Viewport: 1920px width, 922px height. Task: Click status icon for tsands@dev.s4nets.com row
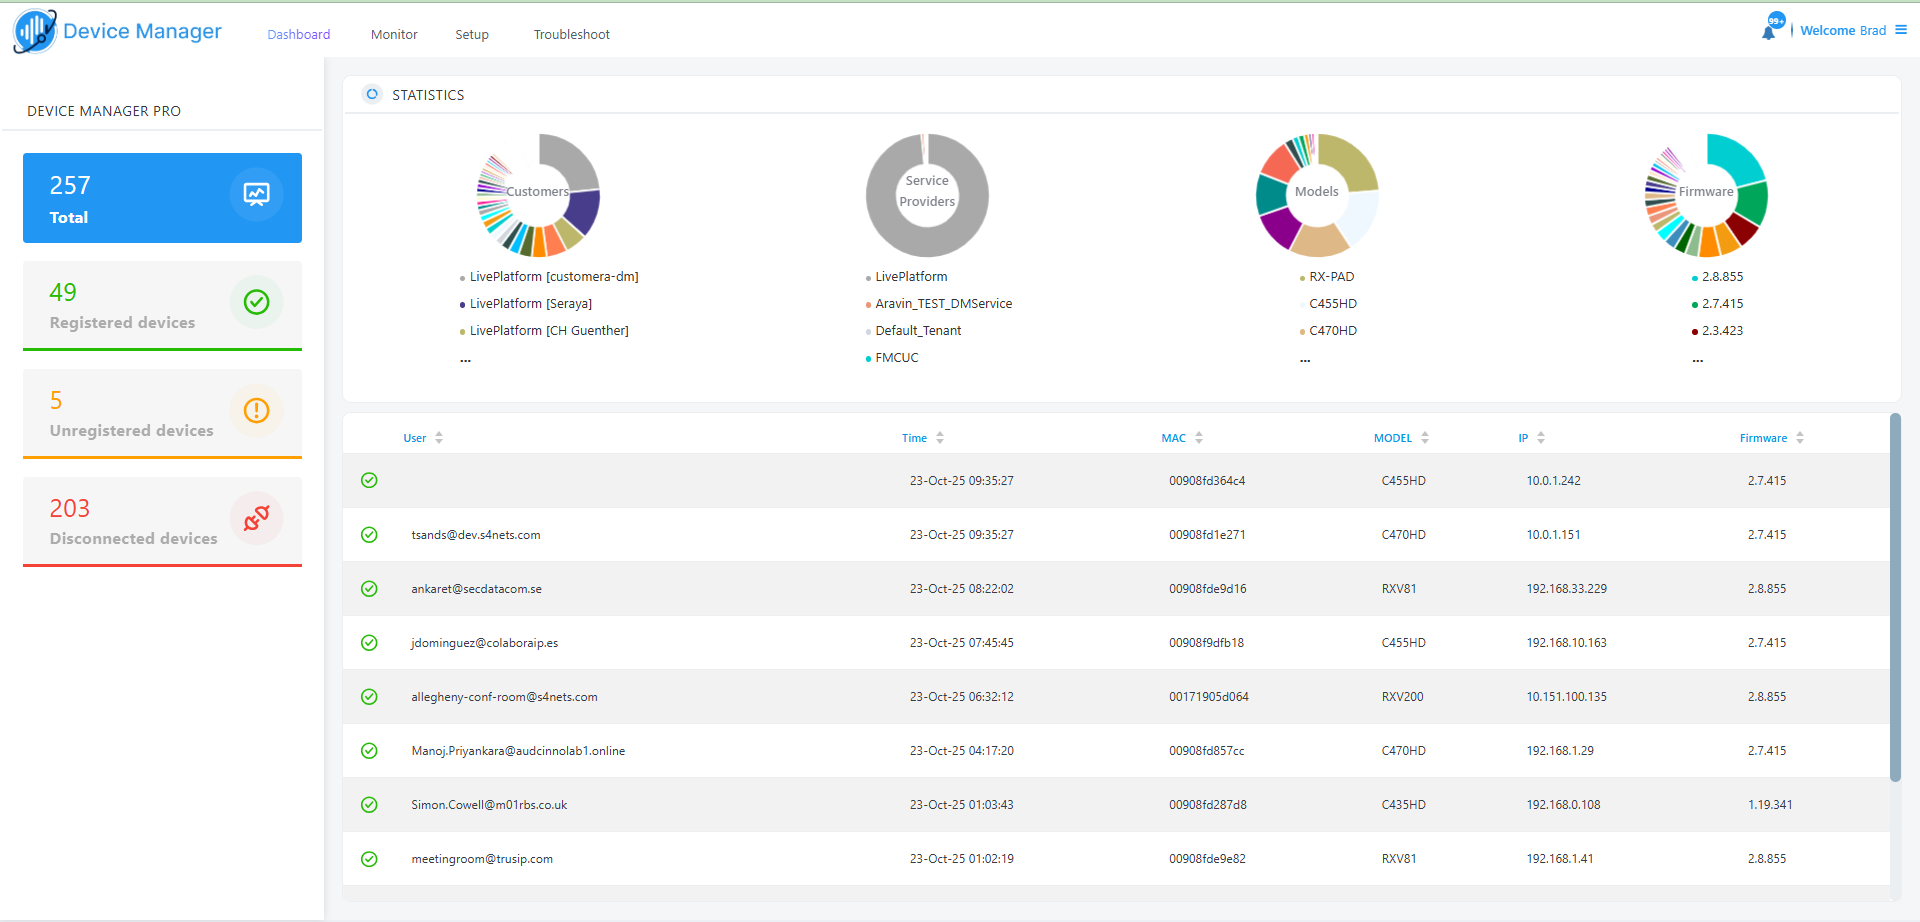(x=369, y=535)
